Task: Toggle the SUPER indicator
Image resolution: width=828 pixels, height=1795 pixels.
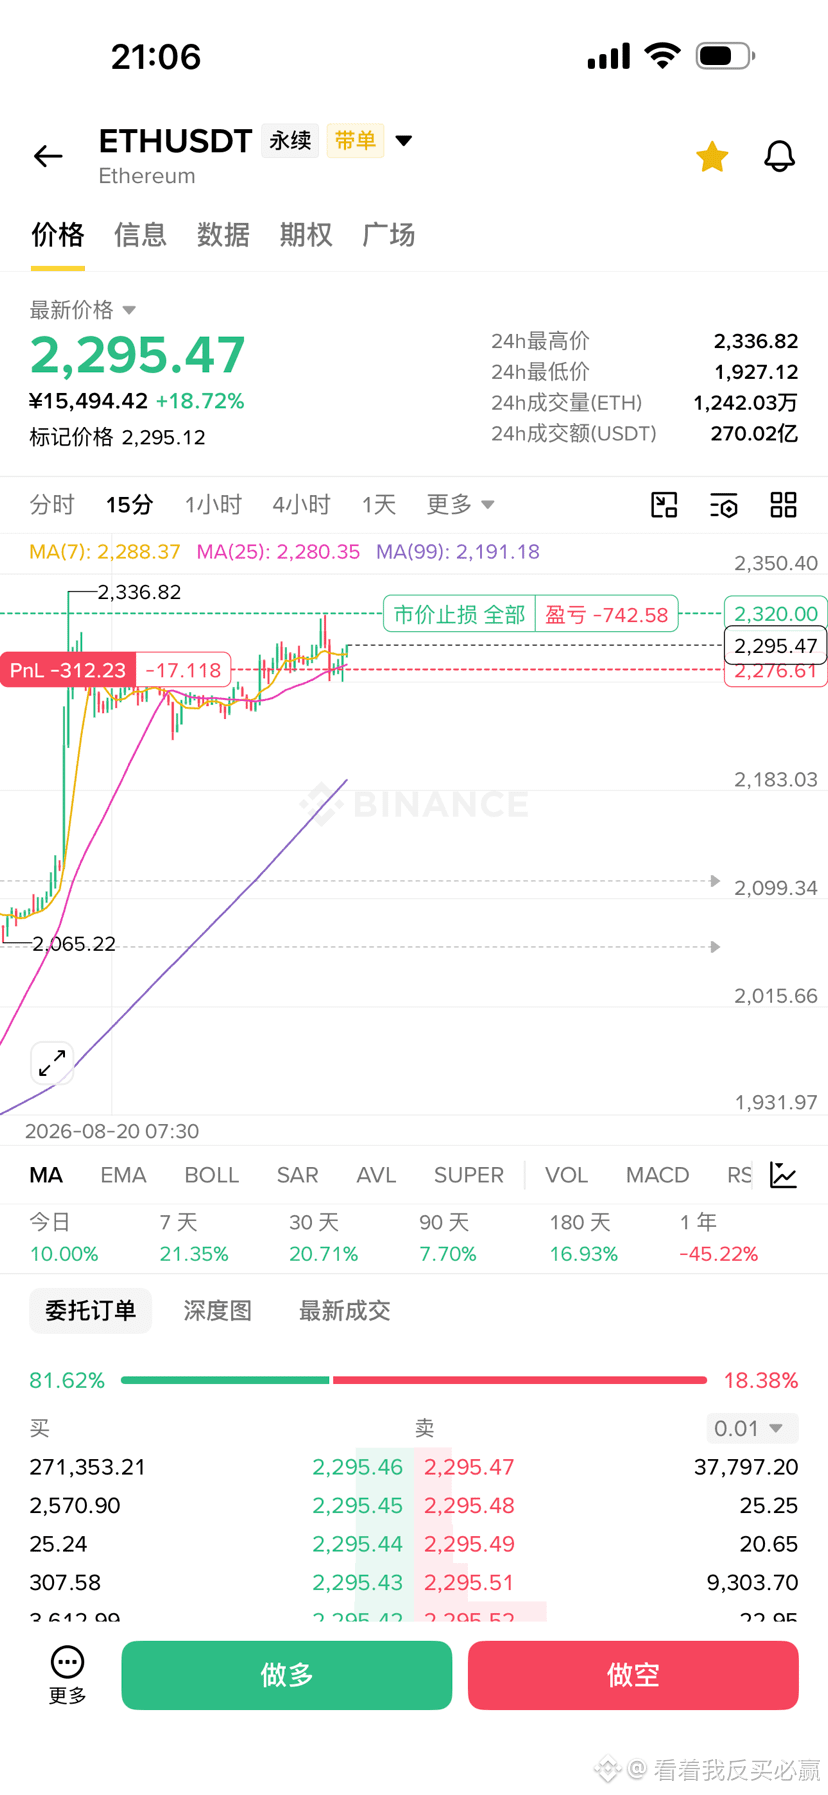Action: tap(469, 1175)
